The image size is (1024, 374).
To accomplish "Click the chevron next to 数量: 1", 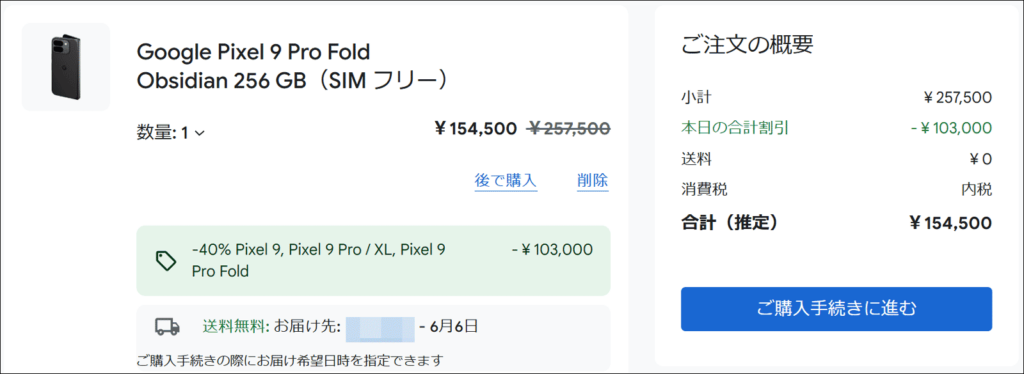I will coord(200,133).
